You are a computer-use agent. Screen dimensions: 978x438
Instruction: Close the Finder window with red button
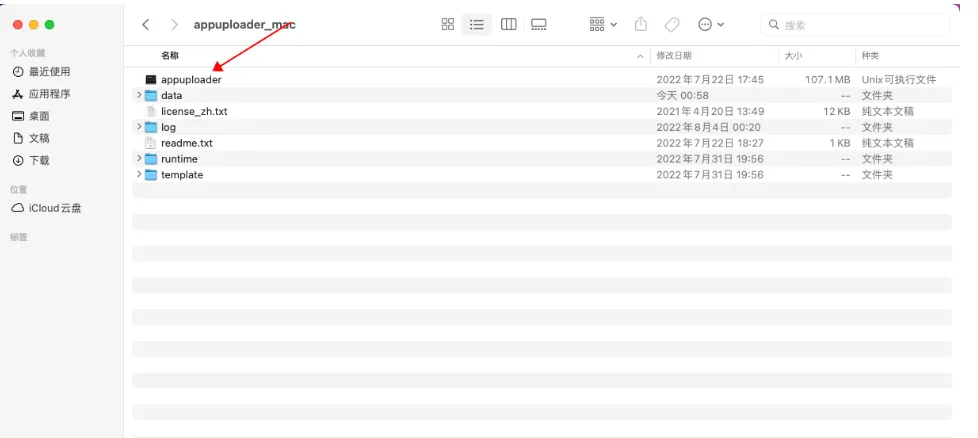(17, 24)
